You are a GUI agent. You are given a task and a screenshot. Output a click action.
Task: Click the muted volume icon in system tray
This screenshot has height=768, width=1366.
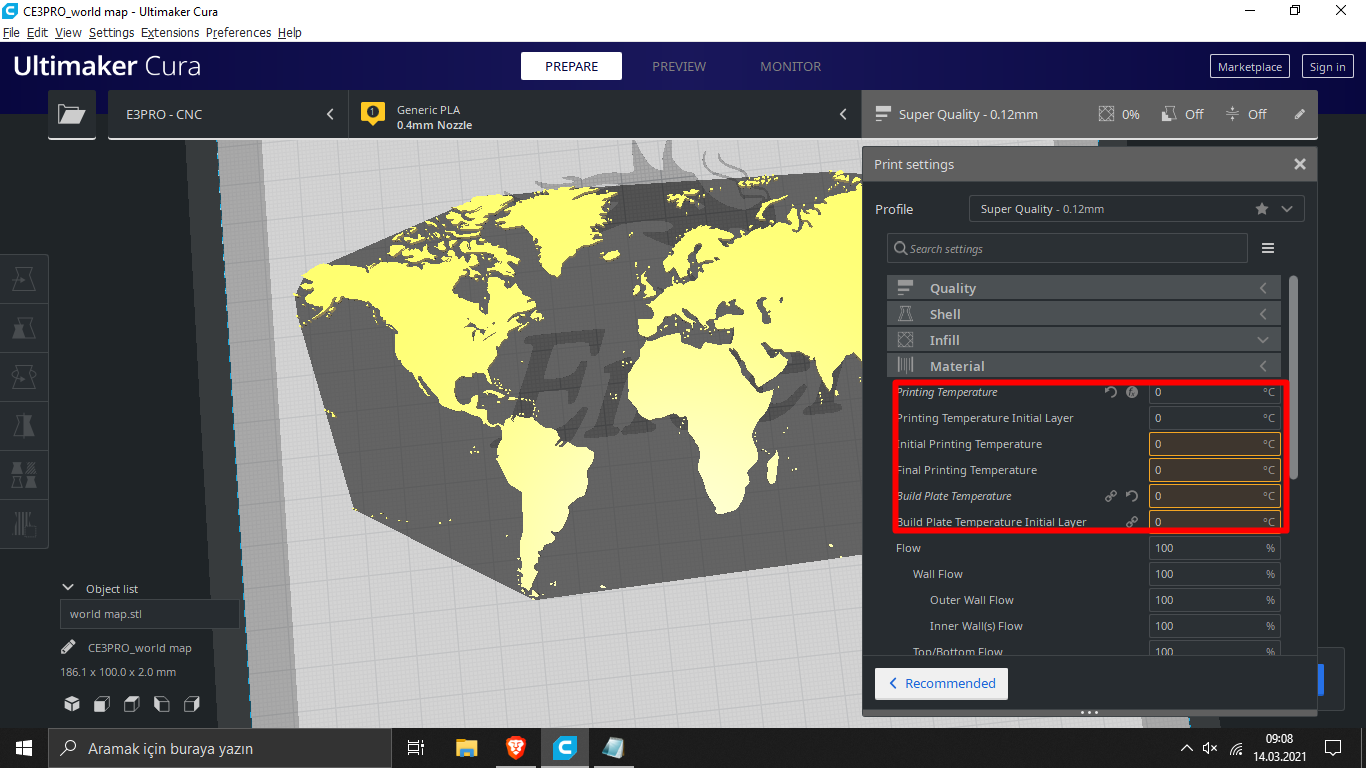(1210, 748)
